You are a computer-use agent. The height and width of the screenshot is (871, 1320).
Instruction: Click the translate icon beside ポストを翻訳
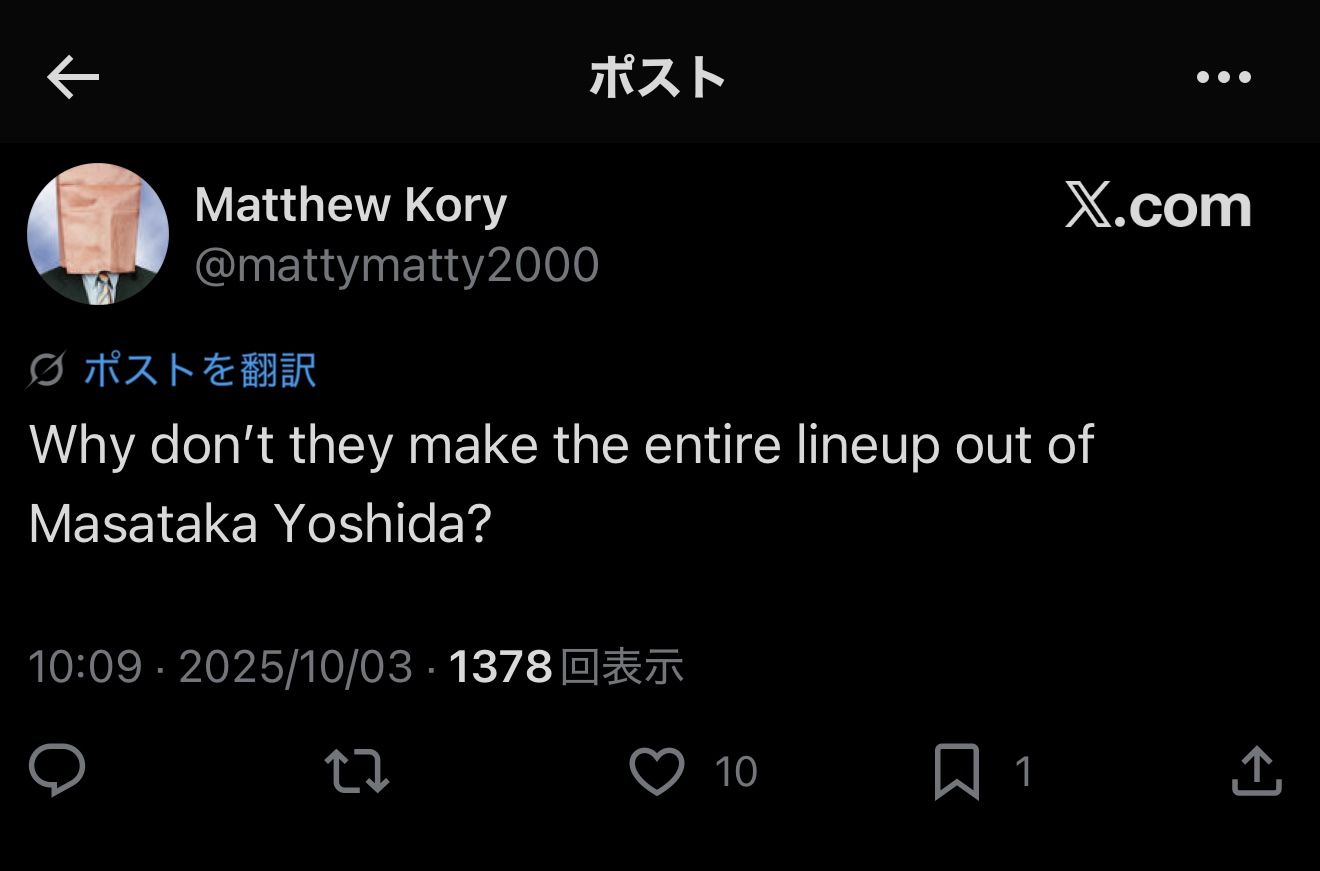[x=46, y=371]
